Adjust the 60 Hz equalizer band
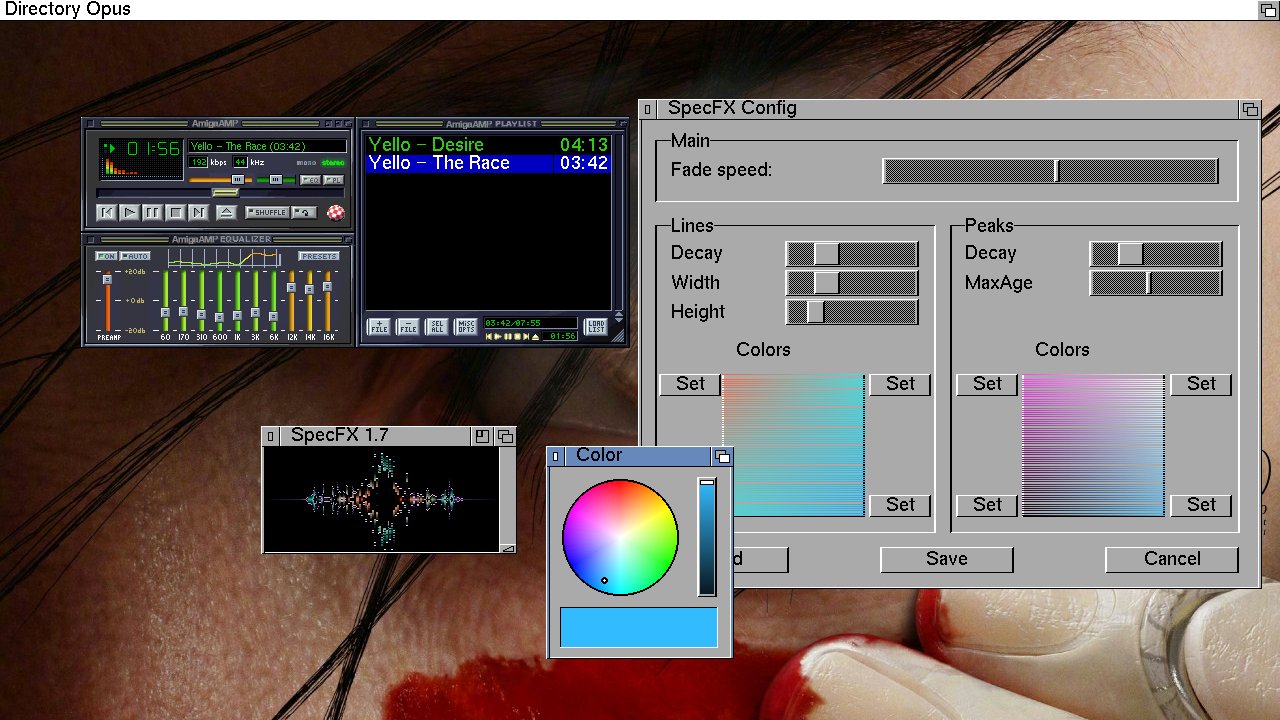 pyautogui.click(x=165, y=300)
